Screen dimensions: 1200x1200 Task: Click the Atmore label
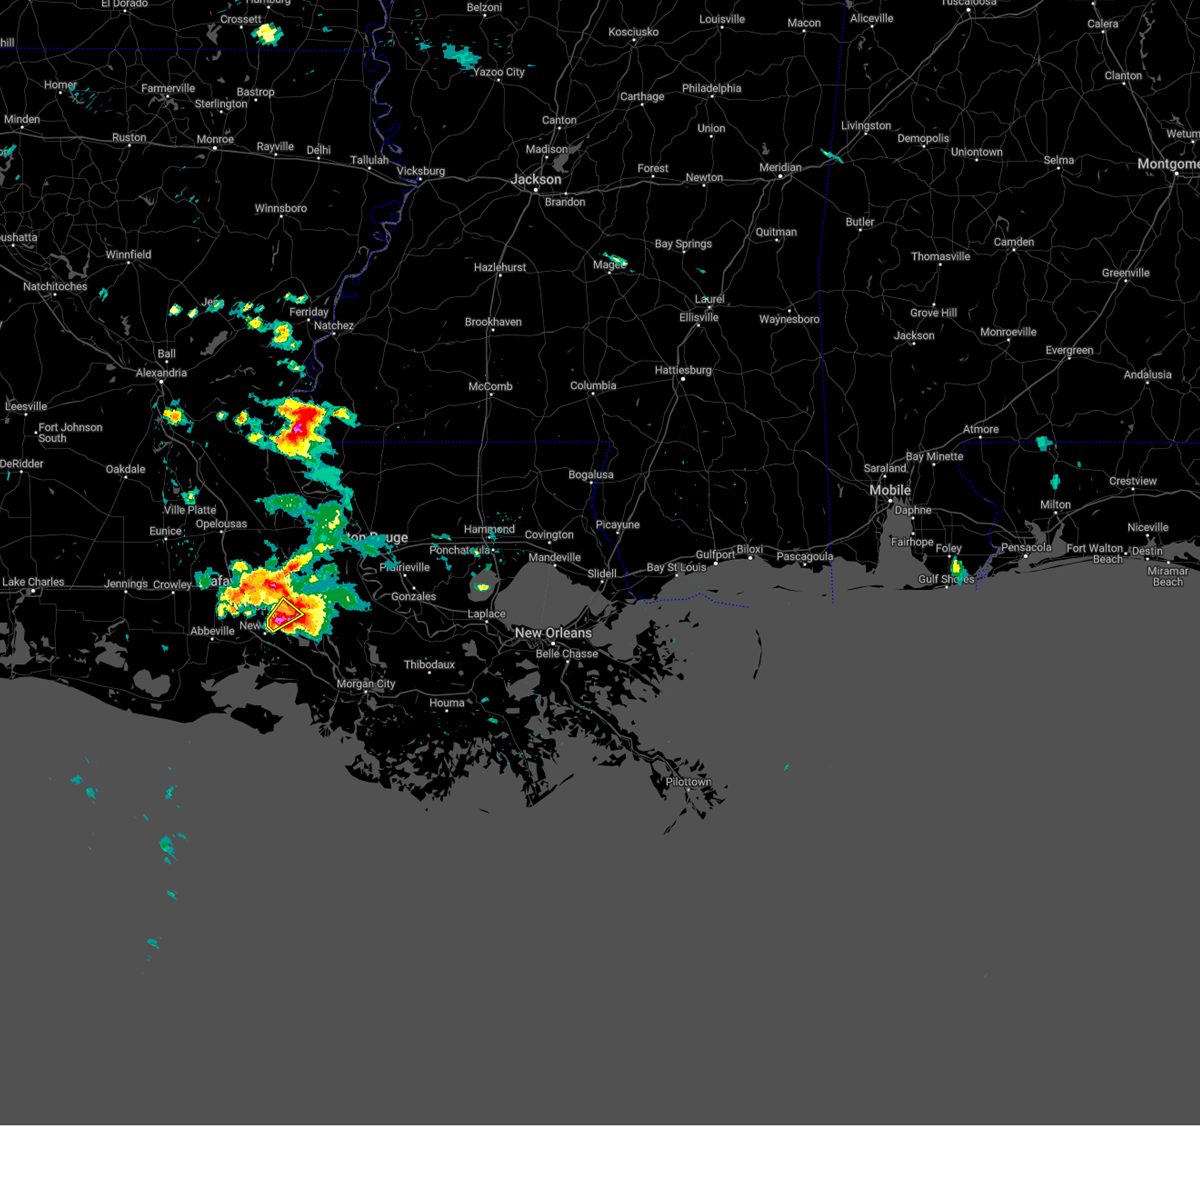point(981,429)
